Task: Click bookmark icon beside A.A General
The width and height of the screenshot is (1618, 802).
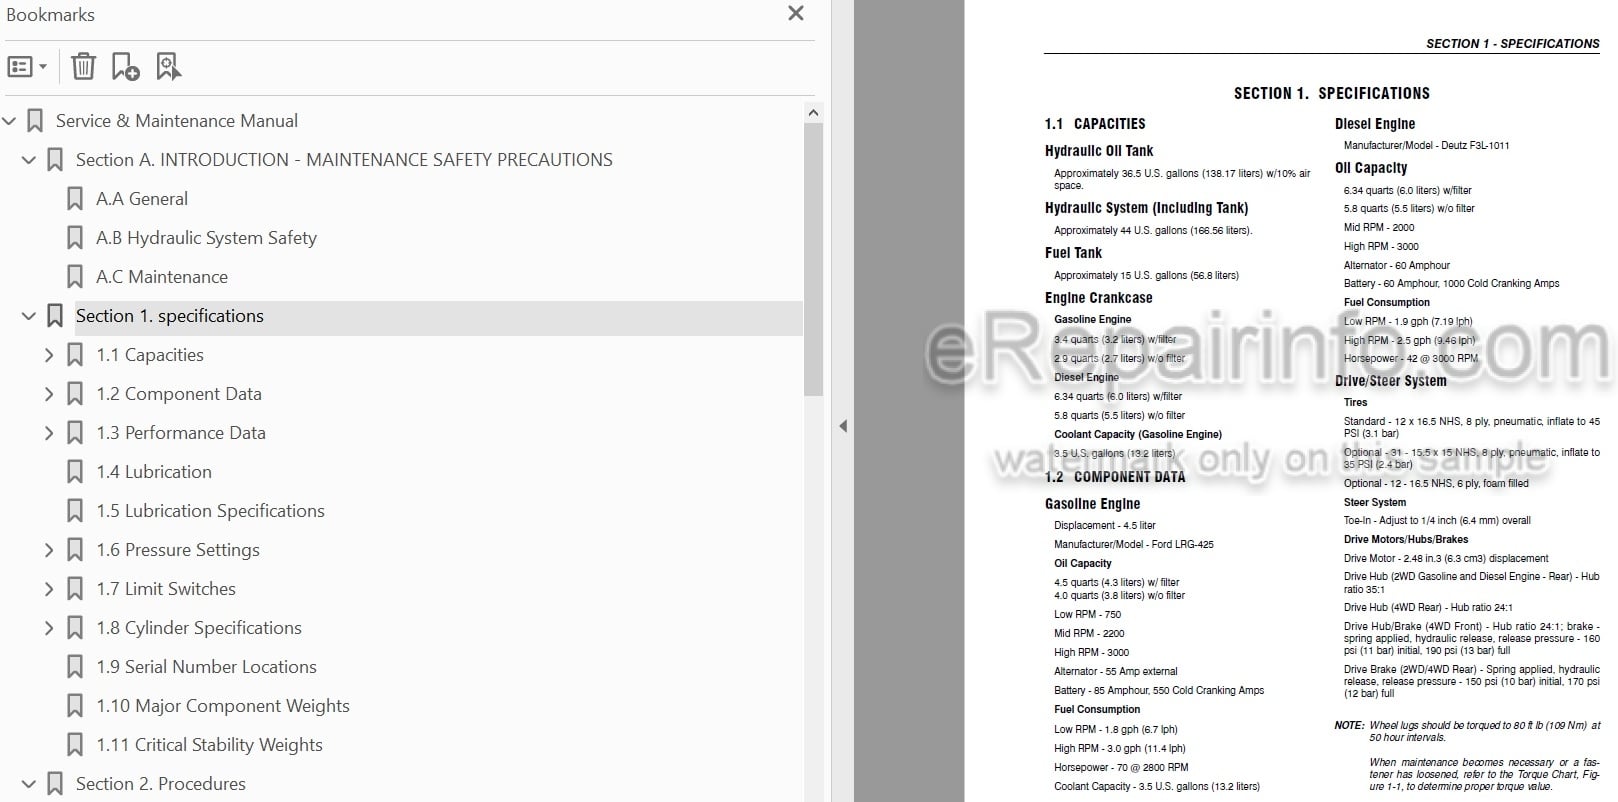Action: click(x=75, y=199)
